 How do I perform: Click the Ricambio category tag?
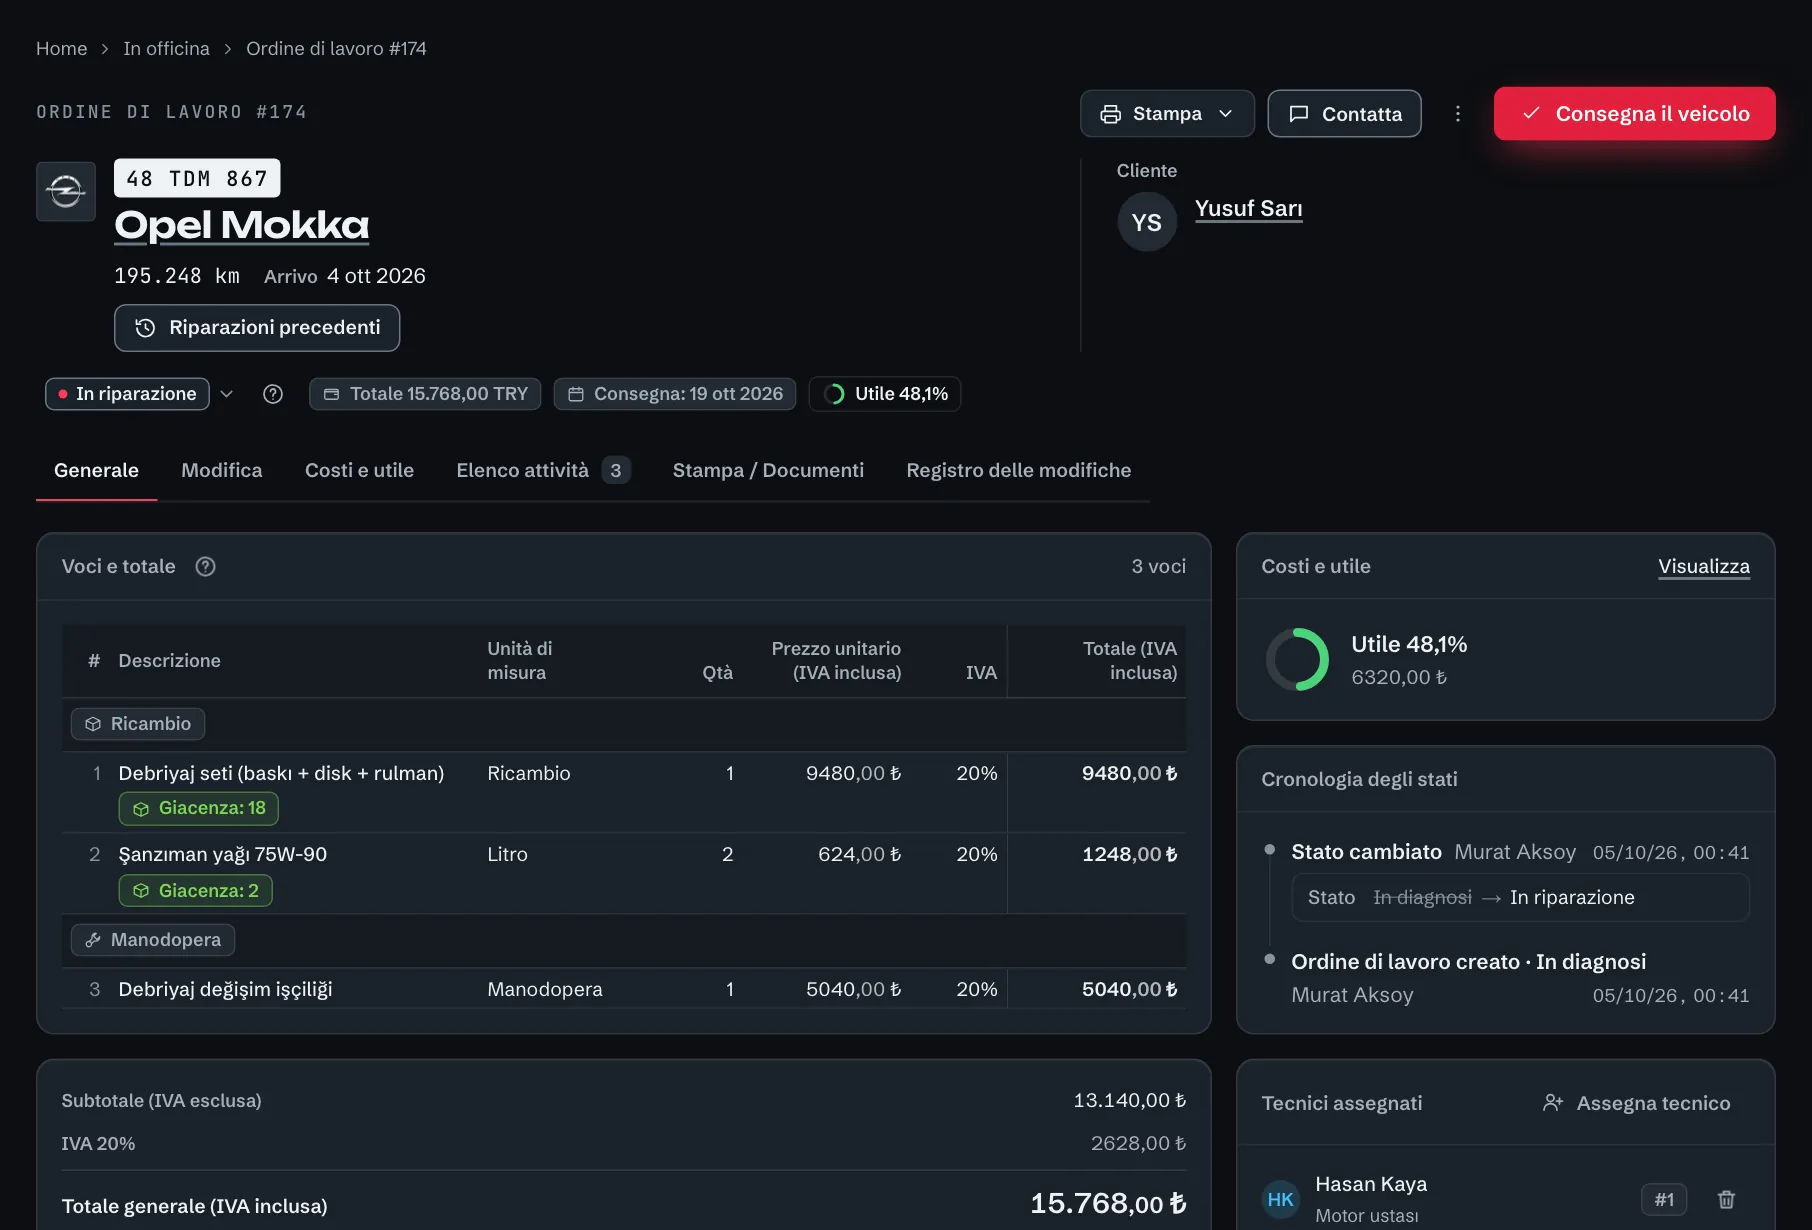(138, 724)
